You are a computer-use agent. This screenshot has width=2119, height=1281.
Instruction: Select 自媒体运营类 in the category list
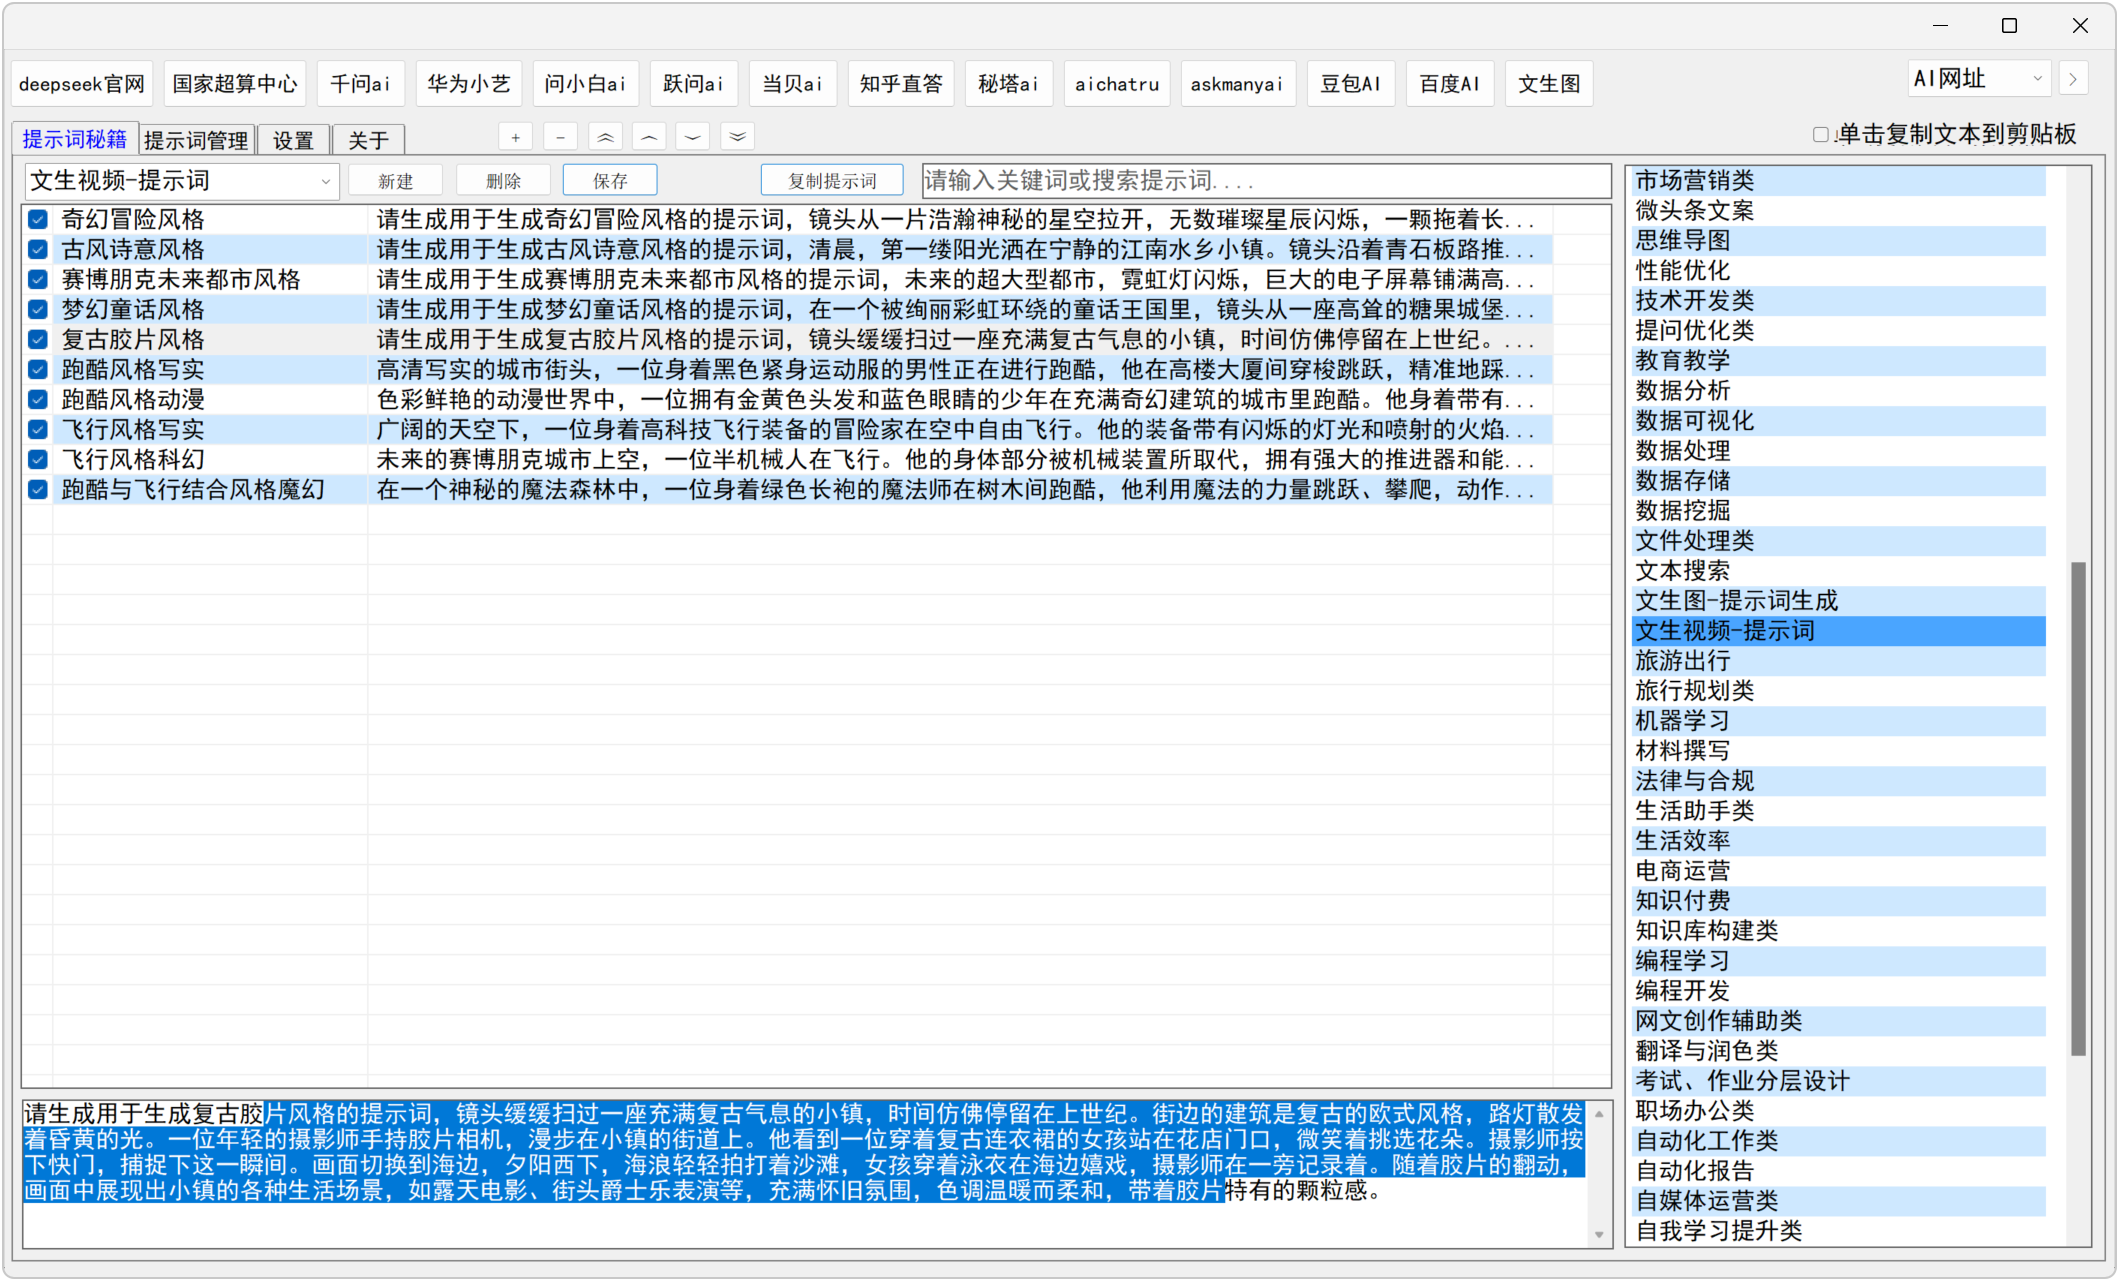pos(1838,1201)
